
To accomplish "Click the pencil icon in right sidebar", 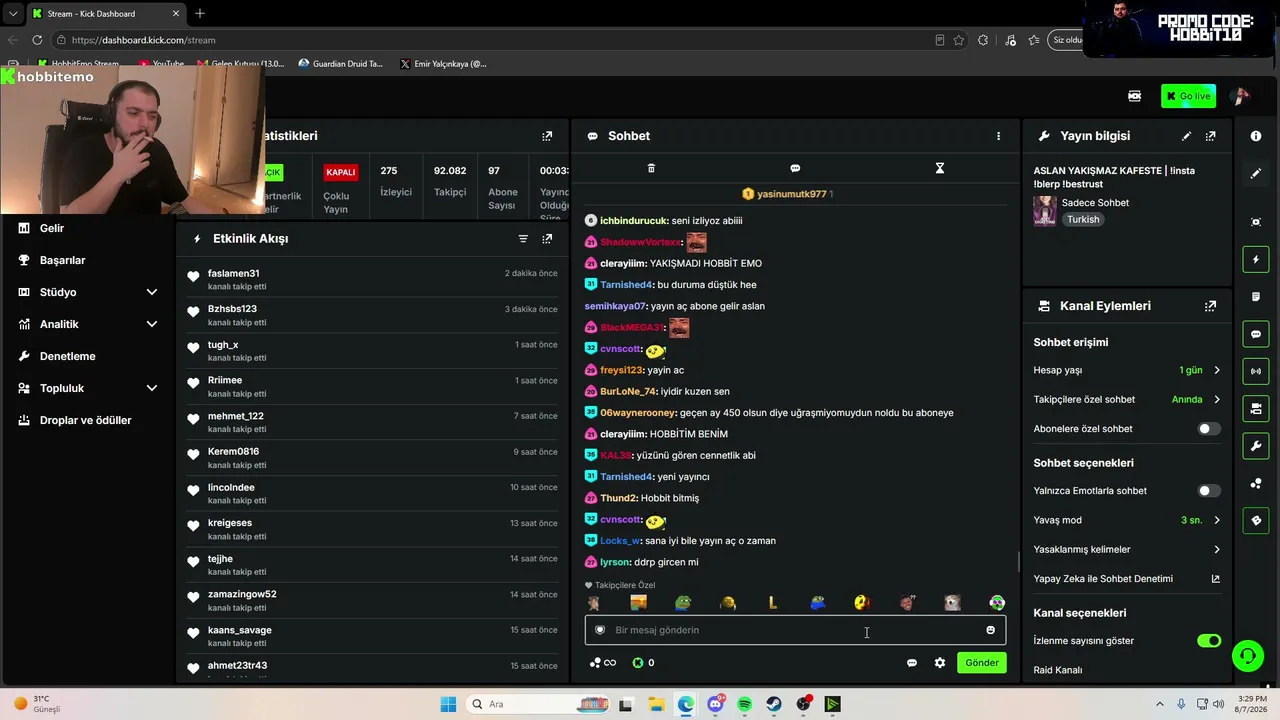I will (1256, 173).
